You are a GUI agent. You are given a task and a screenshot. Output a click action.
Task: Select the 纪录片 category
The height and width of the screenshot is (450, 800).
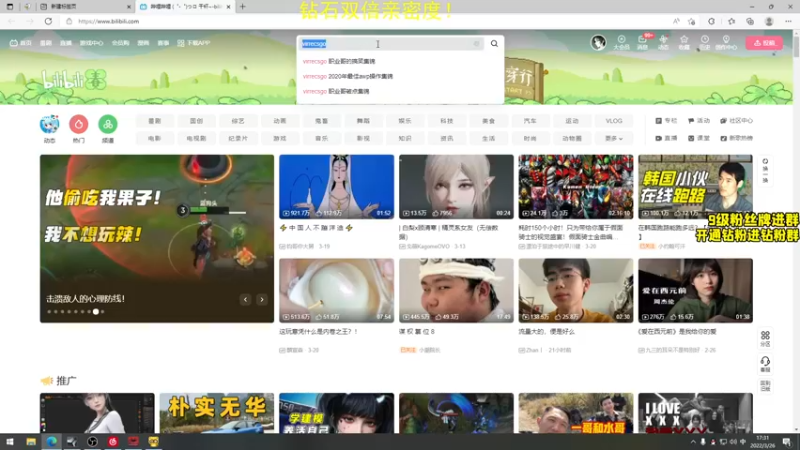coord(238,138)
